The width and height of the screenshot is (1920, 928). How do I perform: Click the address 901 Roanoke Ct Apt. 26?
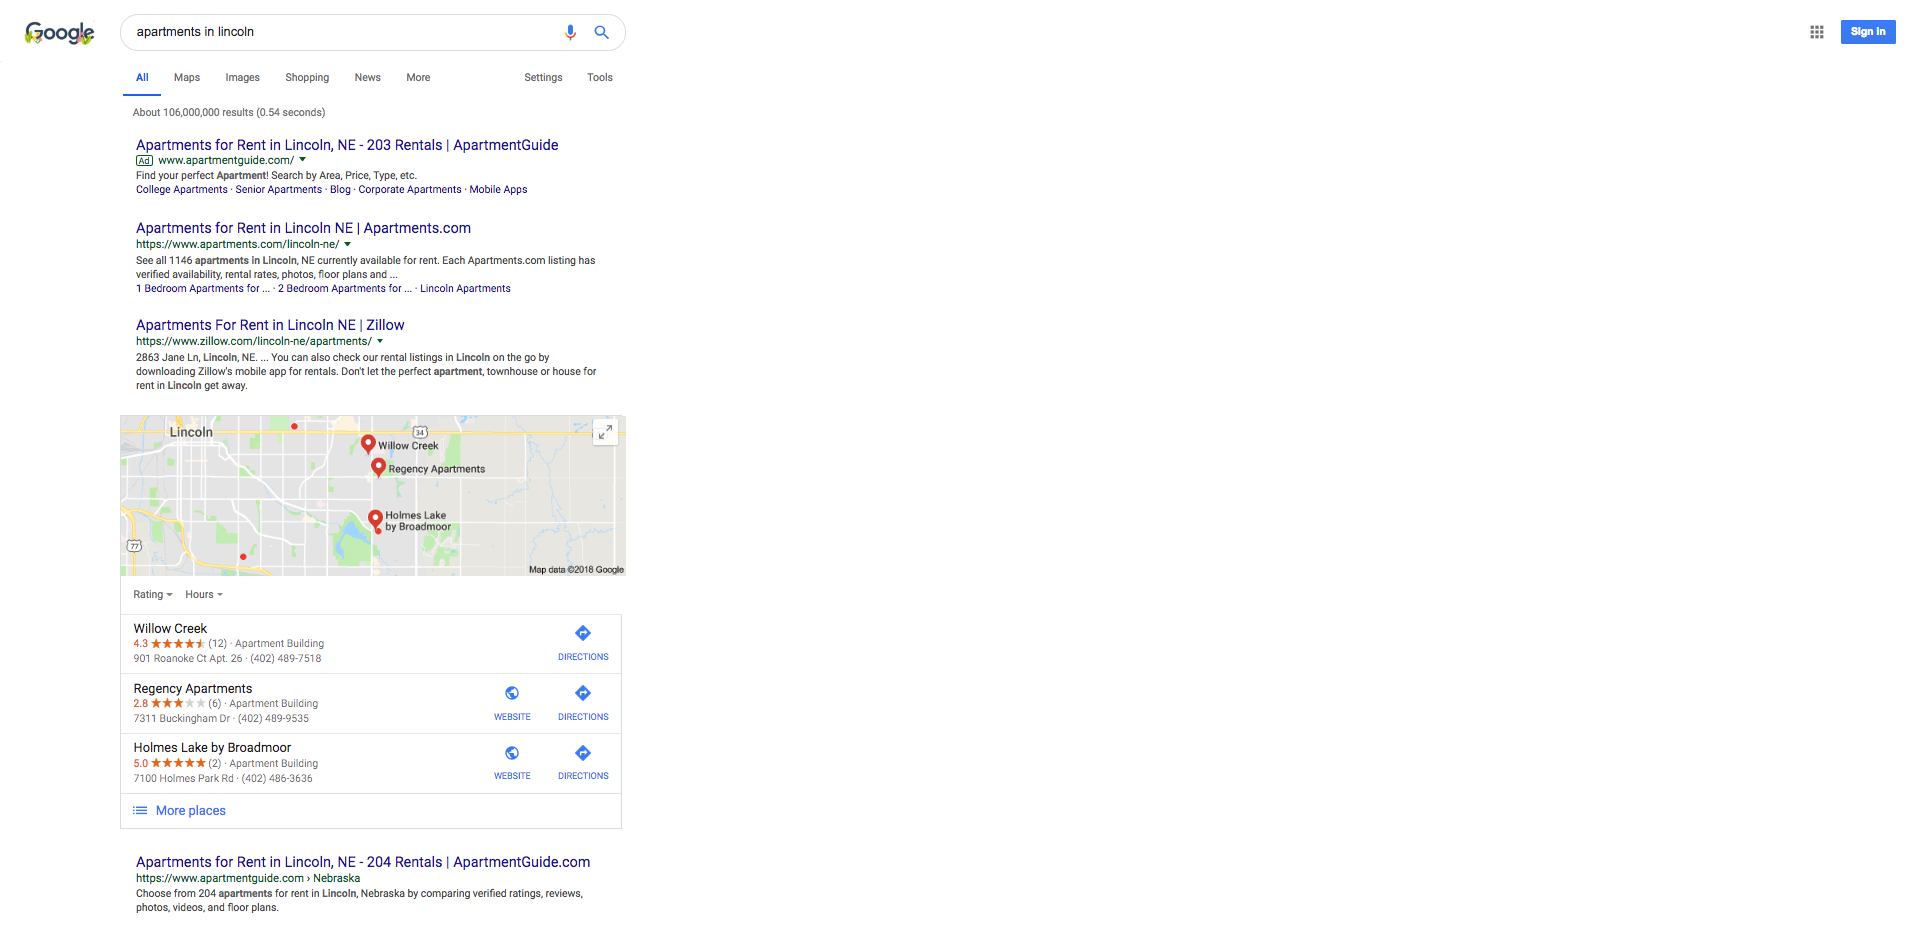pyautogui.click(x=188, y=658)
